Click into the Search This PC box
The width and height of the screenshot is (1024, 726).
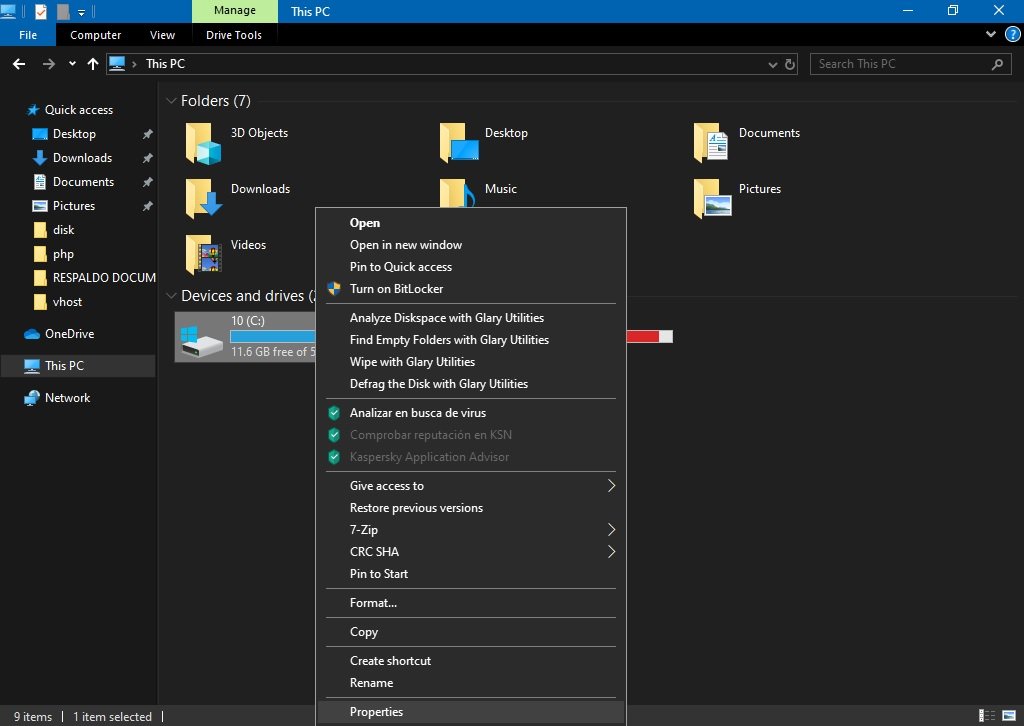pyautogui.click(x=910, y=64)
